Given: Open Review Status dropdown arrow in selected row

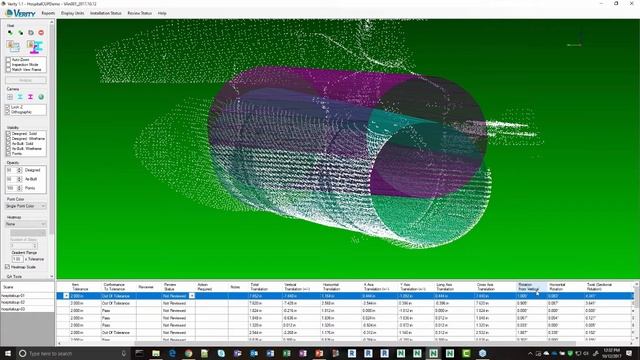Looking at the screenshot, I should pyautogui.click(x=192, y=296).
